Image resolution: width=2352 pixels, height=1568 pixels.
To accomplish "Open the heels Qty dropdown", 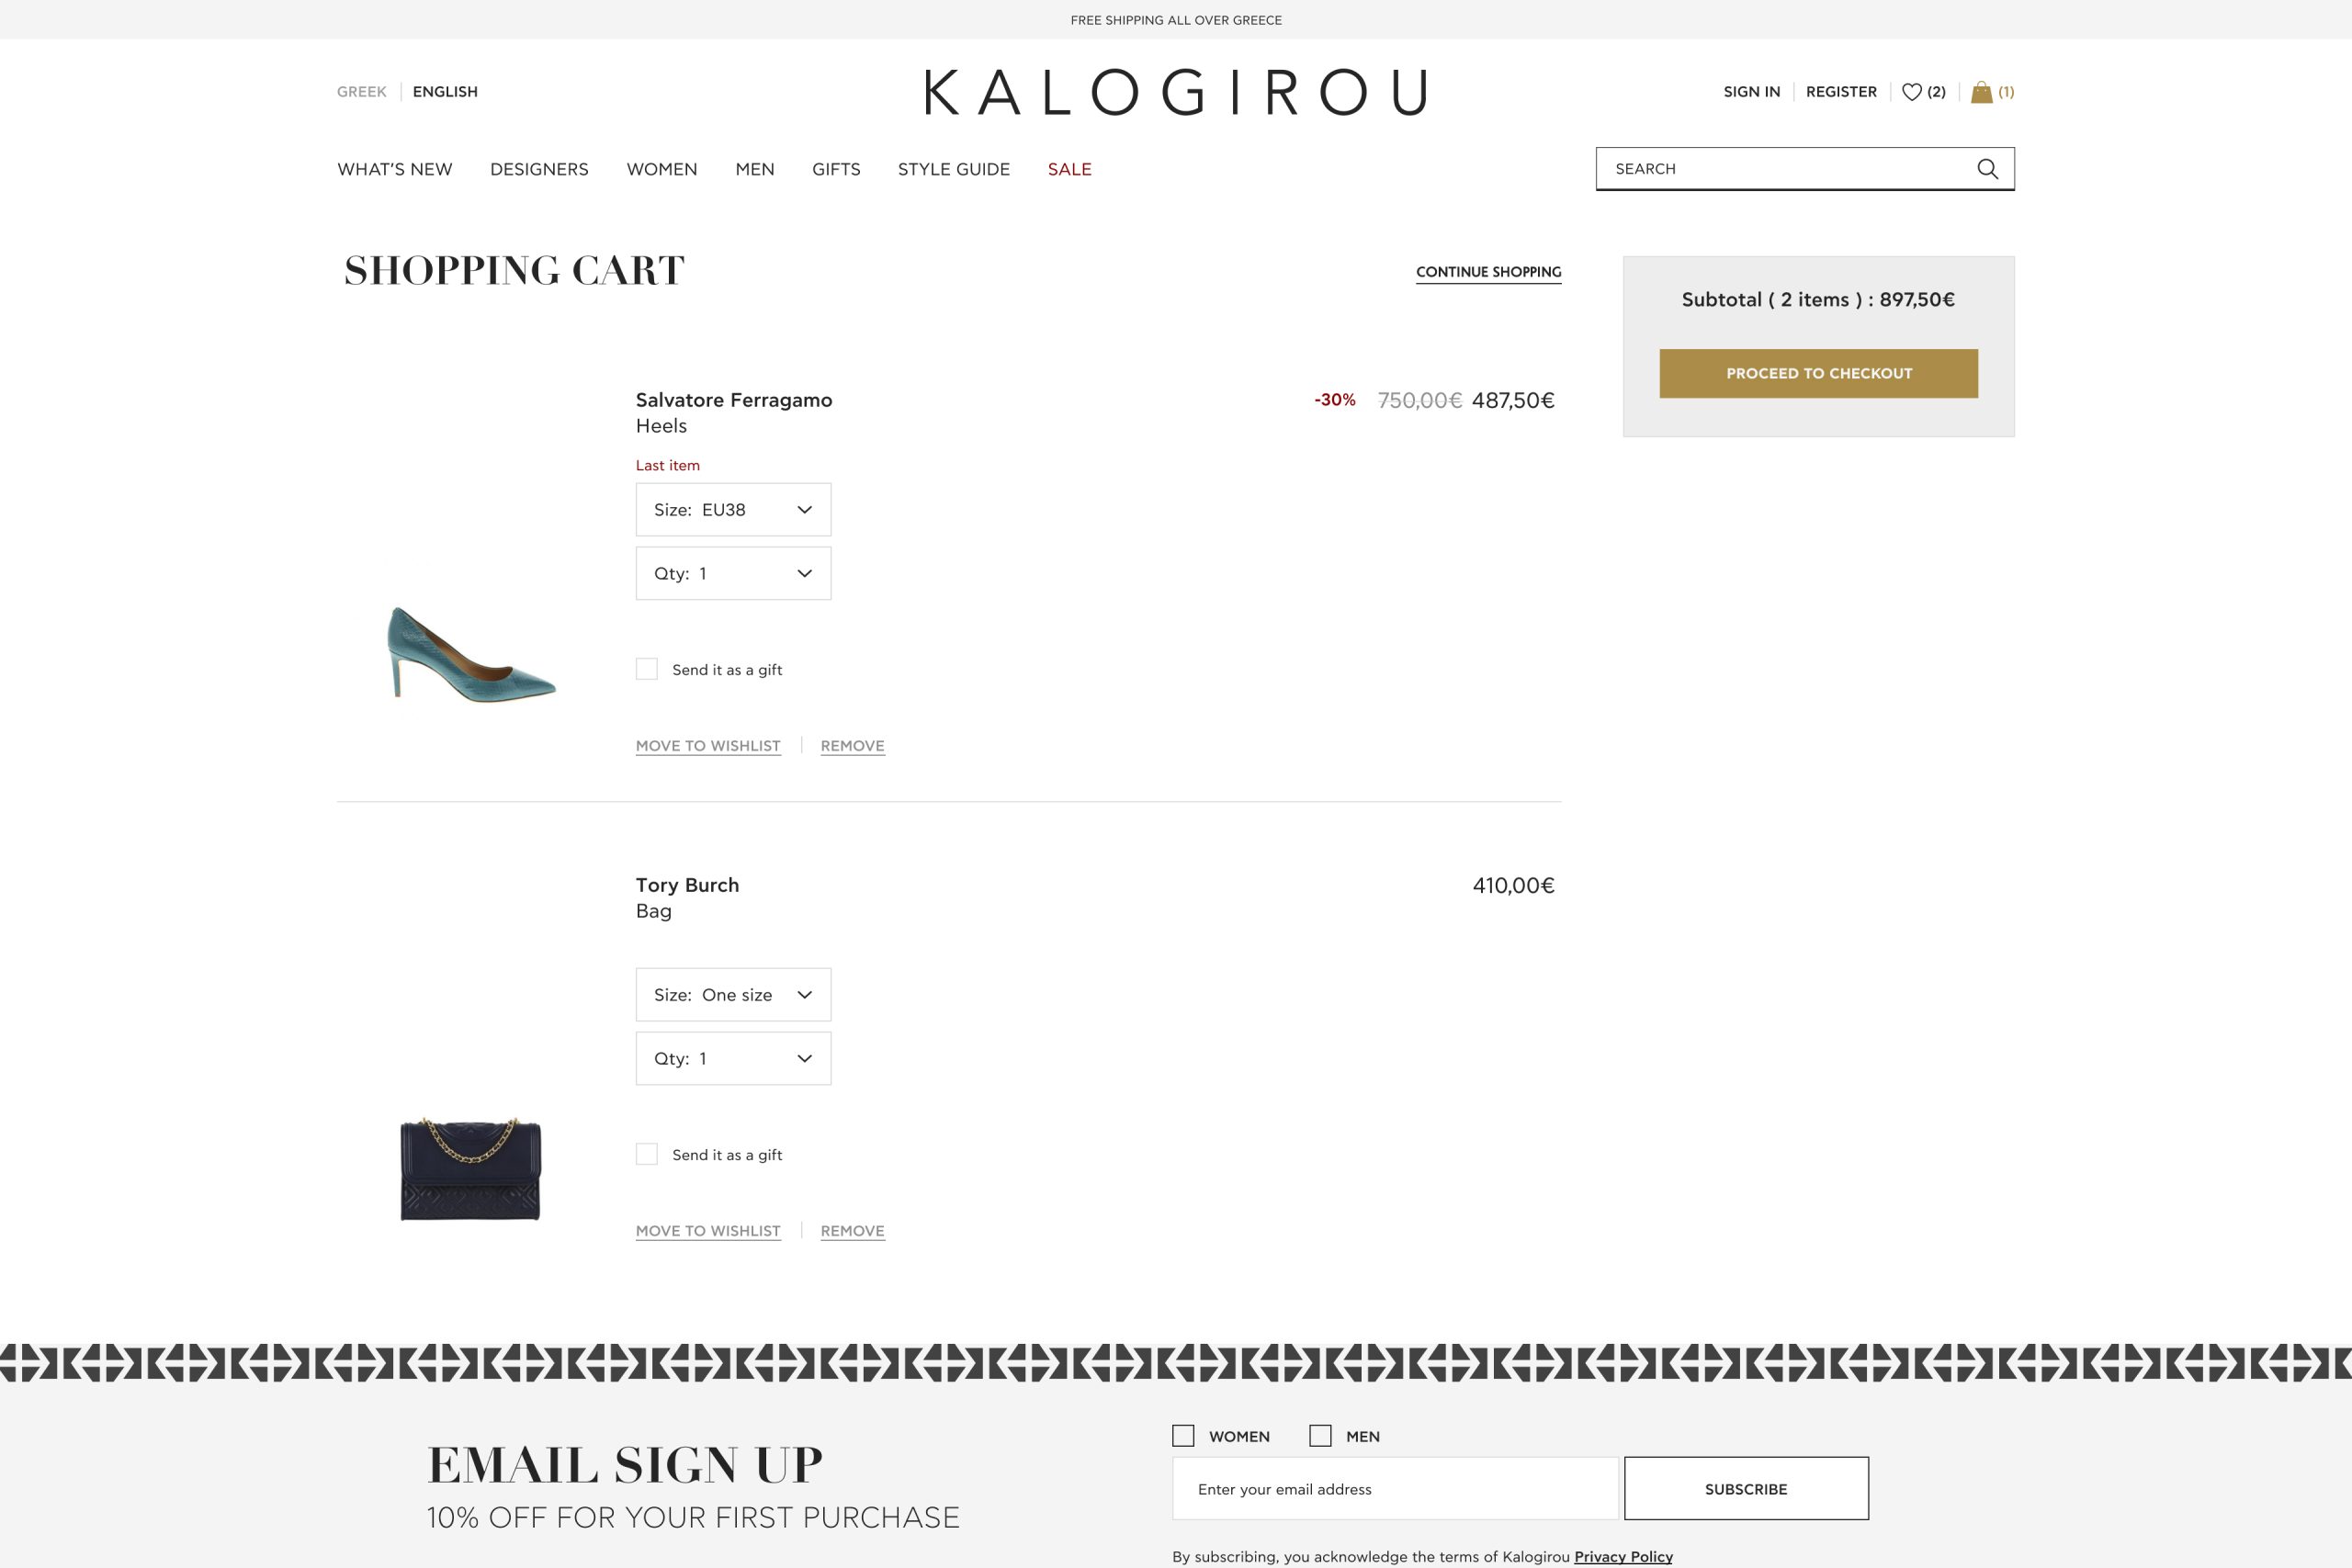I will (733, 573).
